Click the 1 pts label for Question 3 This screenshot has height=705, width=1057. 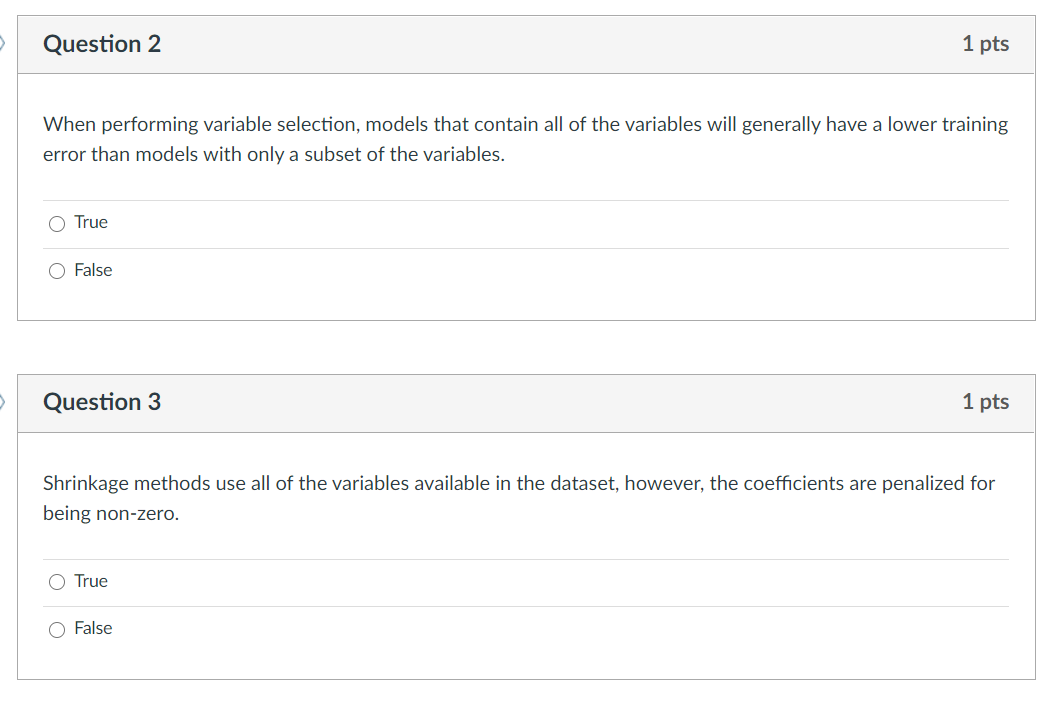[986, 402]
